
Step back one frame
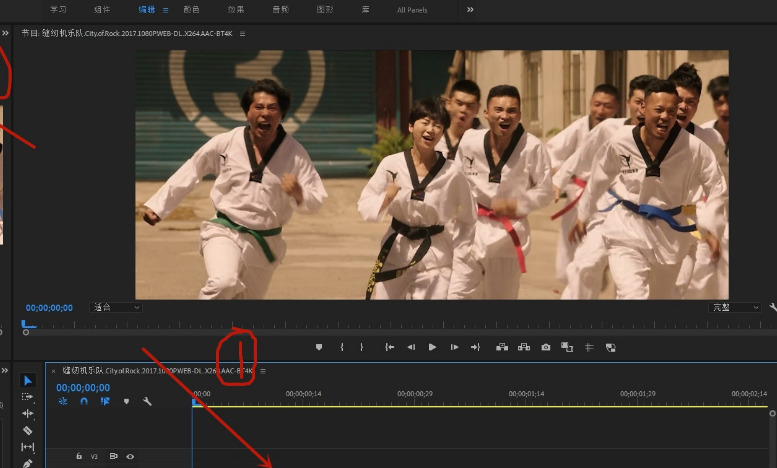[x=411, y=347]
